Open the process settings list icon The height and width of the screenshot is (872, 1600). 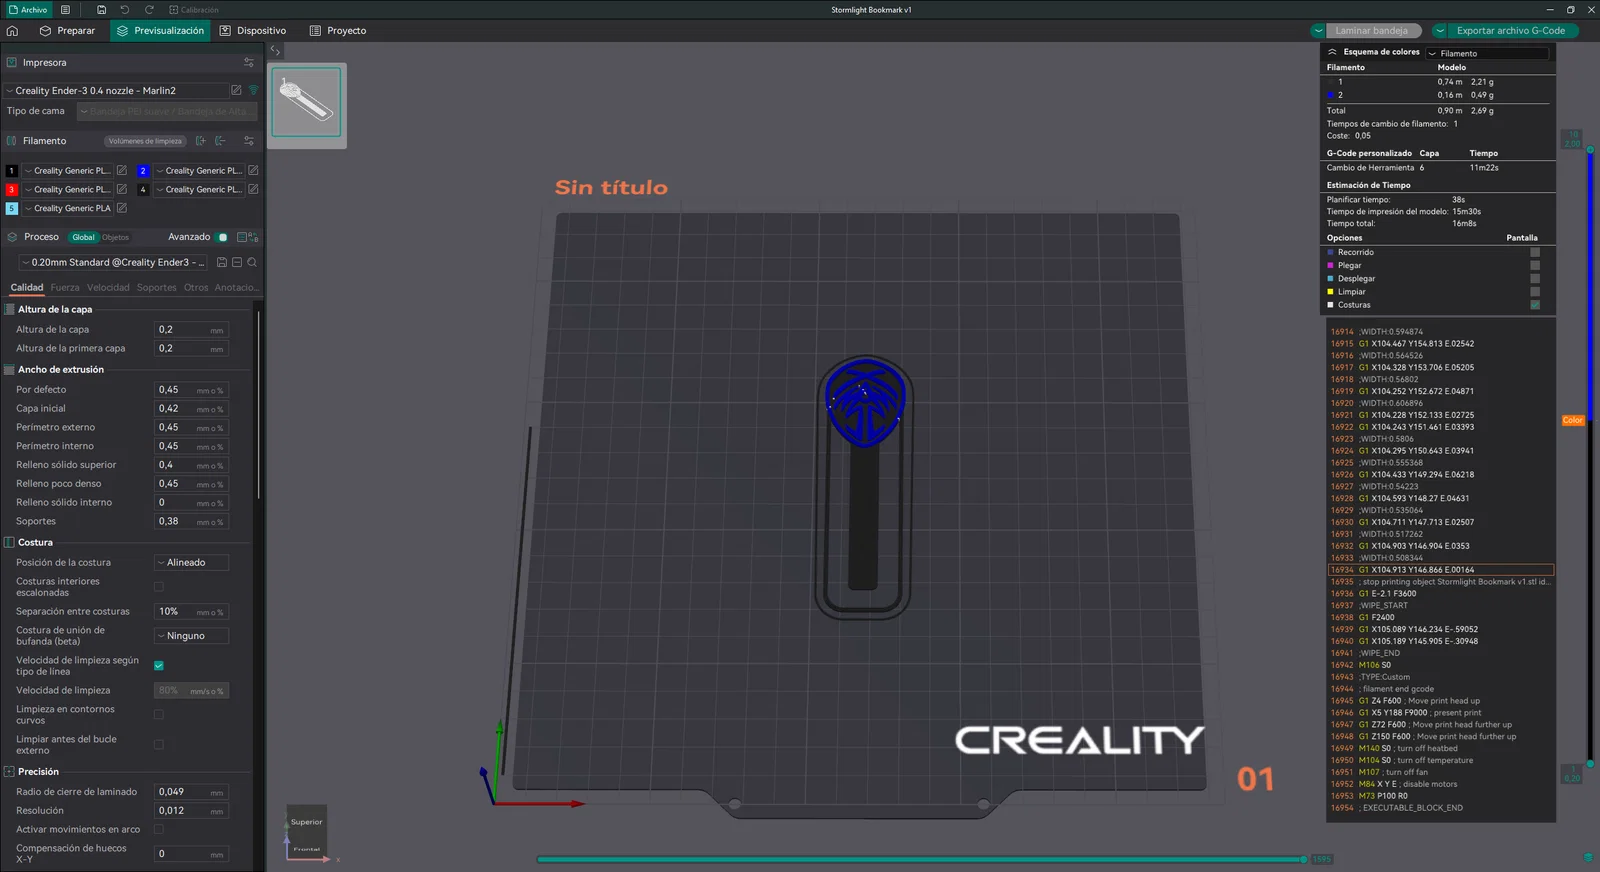click(x=242, y=237)
